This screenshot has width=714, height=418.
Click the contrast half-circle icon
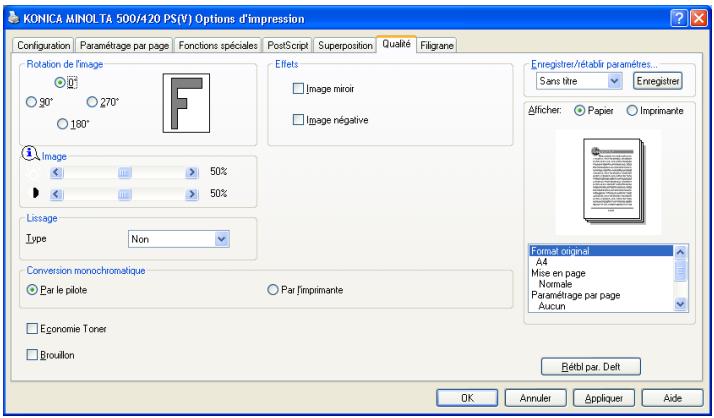point(36,194)
